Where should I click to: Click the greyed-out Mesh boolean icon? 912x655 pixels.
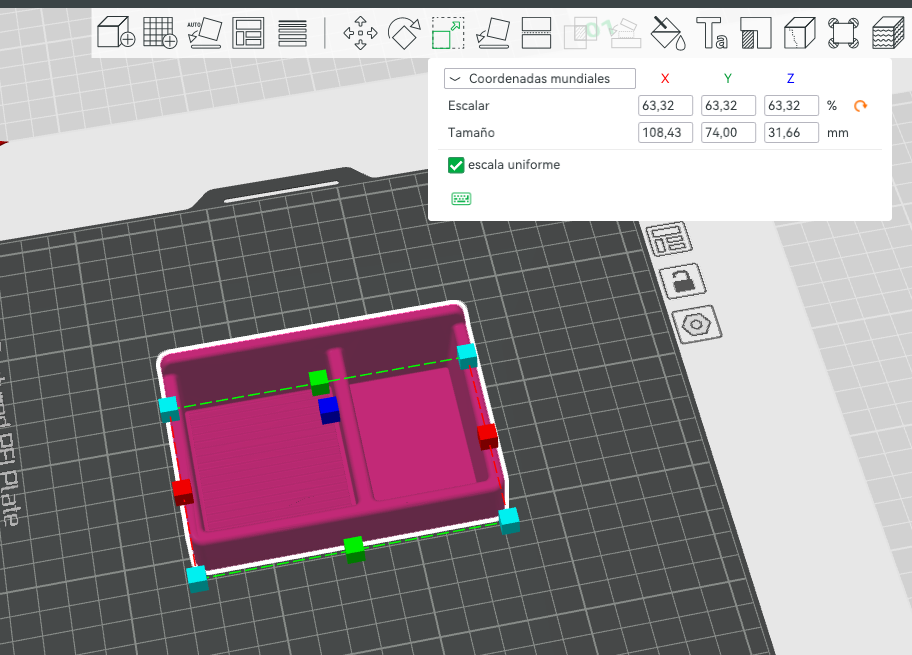tap(580, 34)
